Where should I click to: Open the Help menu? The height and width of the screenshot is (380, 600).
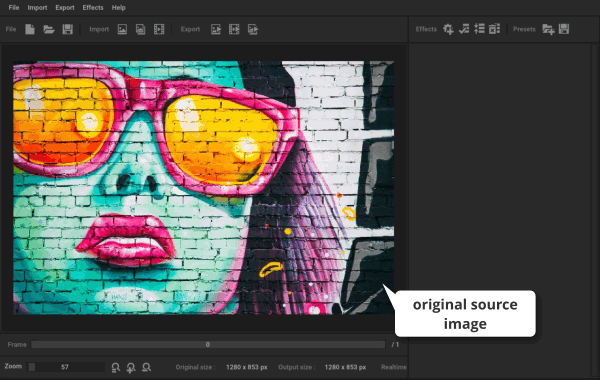(x=119, y=8)
